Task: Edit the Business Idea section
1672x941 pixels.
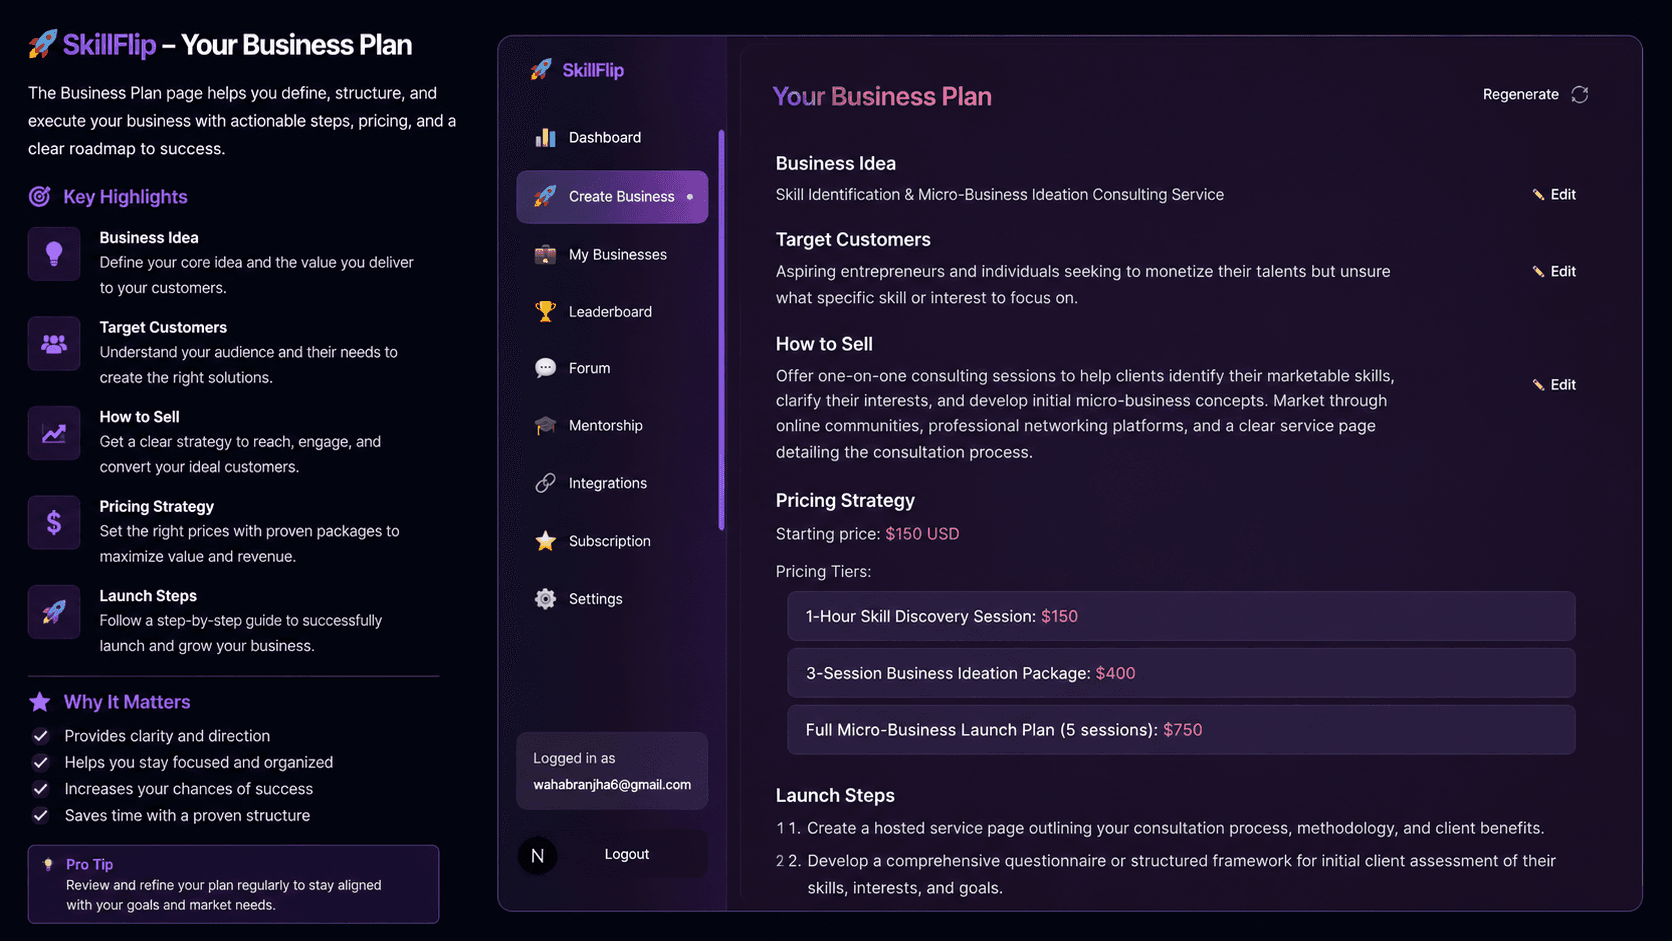Action: (x=1554, y=194)
